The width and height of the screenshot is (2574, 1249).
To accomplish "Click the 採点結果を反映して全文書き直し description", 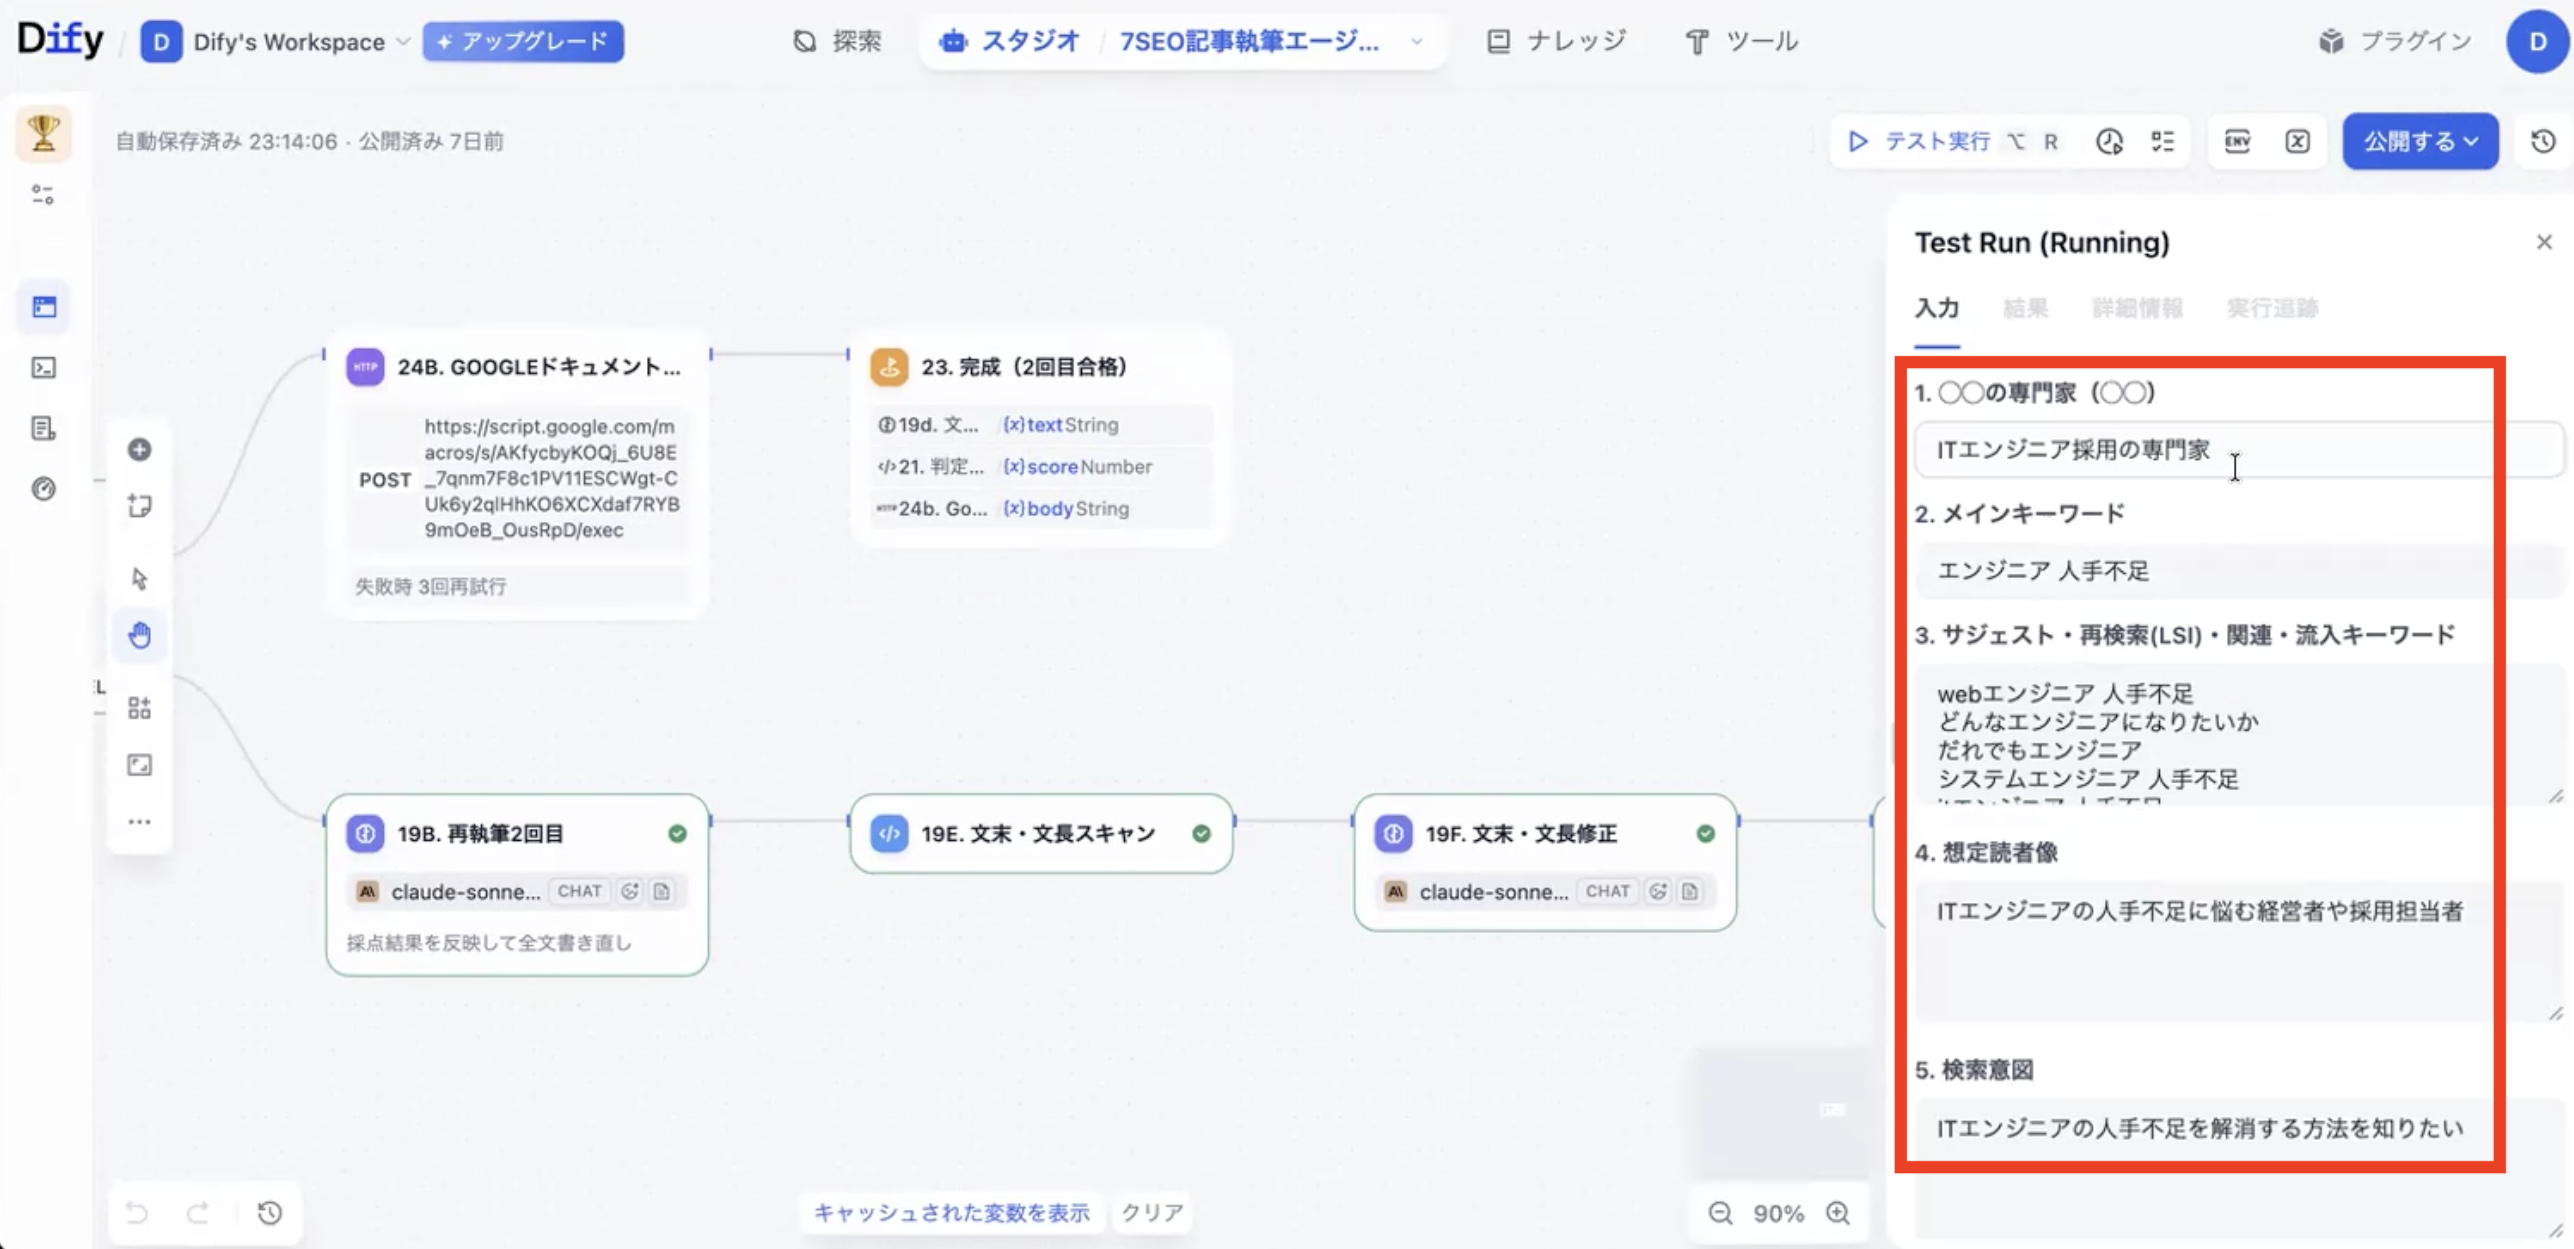I will pyautogui.click(x=489, y=942).
